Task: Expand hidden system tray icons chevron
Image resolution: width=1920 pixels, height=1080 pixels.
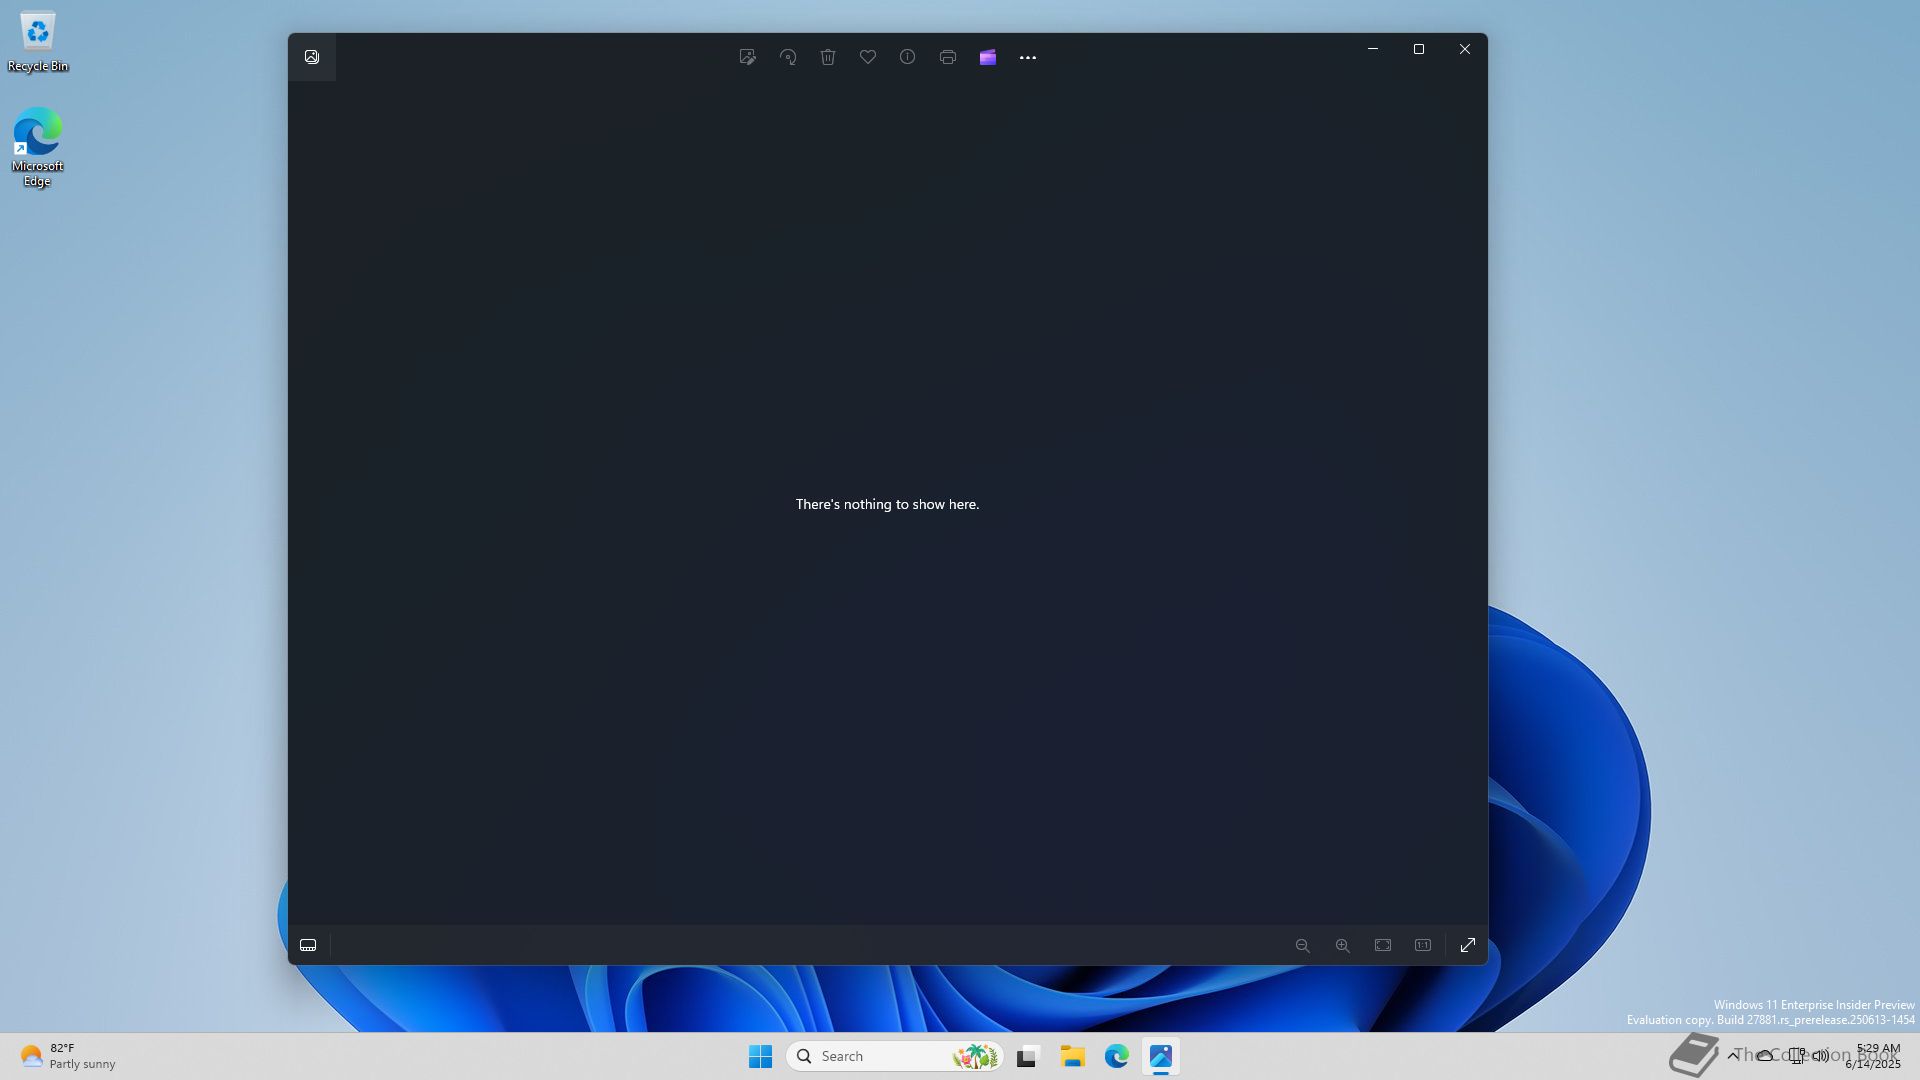Action: pyautogui.click(x=1733, y=1056)
